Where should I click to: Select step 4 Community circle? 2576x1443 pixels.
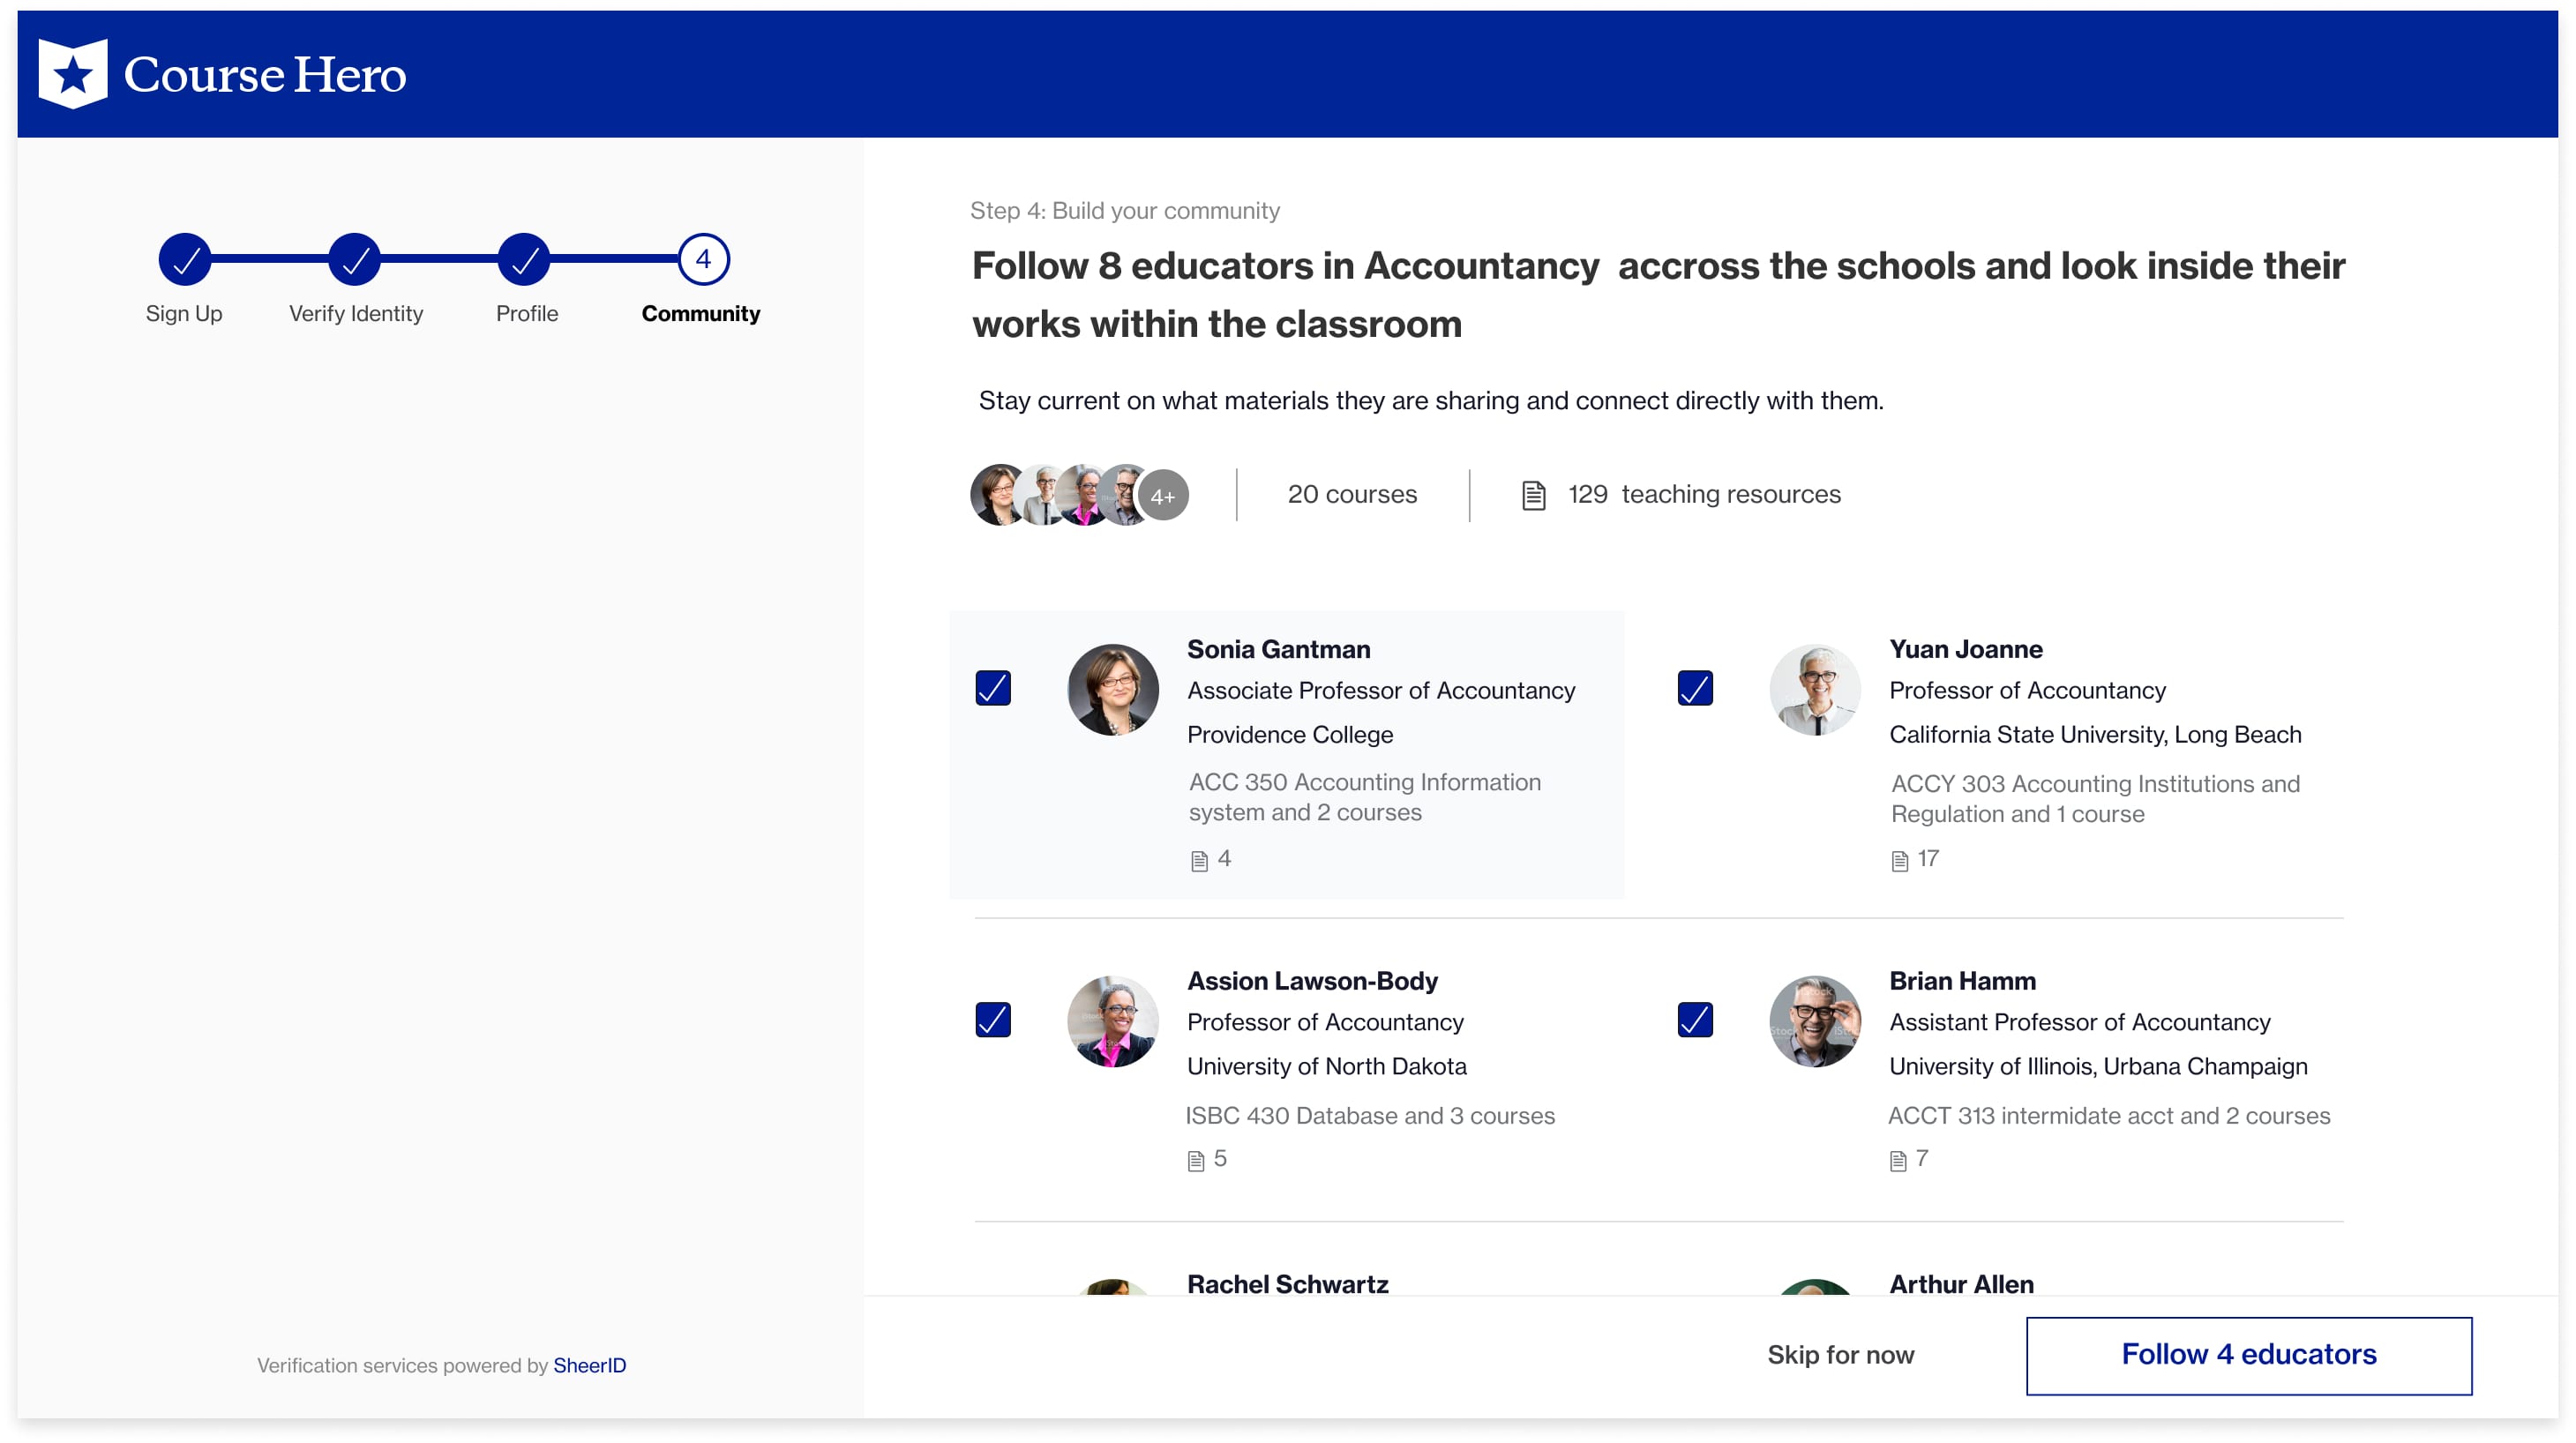point(703,260)
